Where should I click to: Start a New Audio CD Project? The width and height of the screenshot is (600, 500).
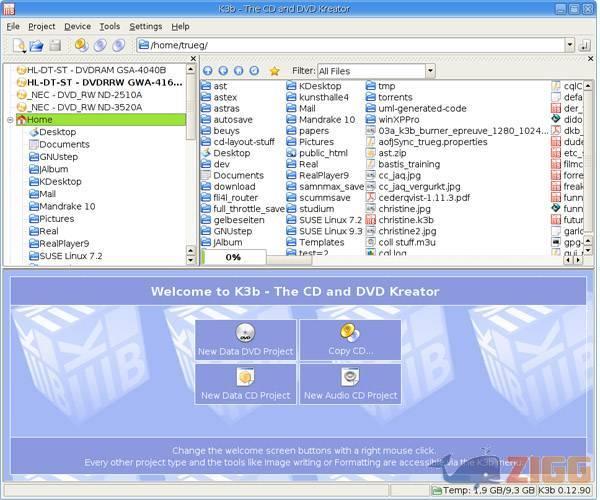click(x=350, y=384)
